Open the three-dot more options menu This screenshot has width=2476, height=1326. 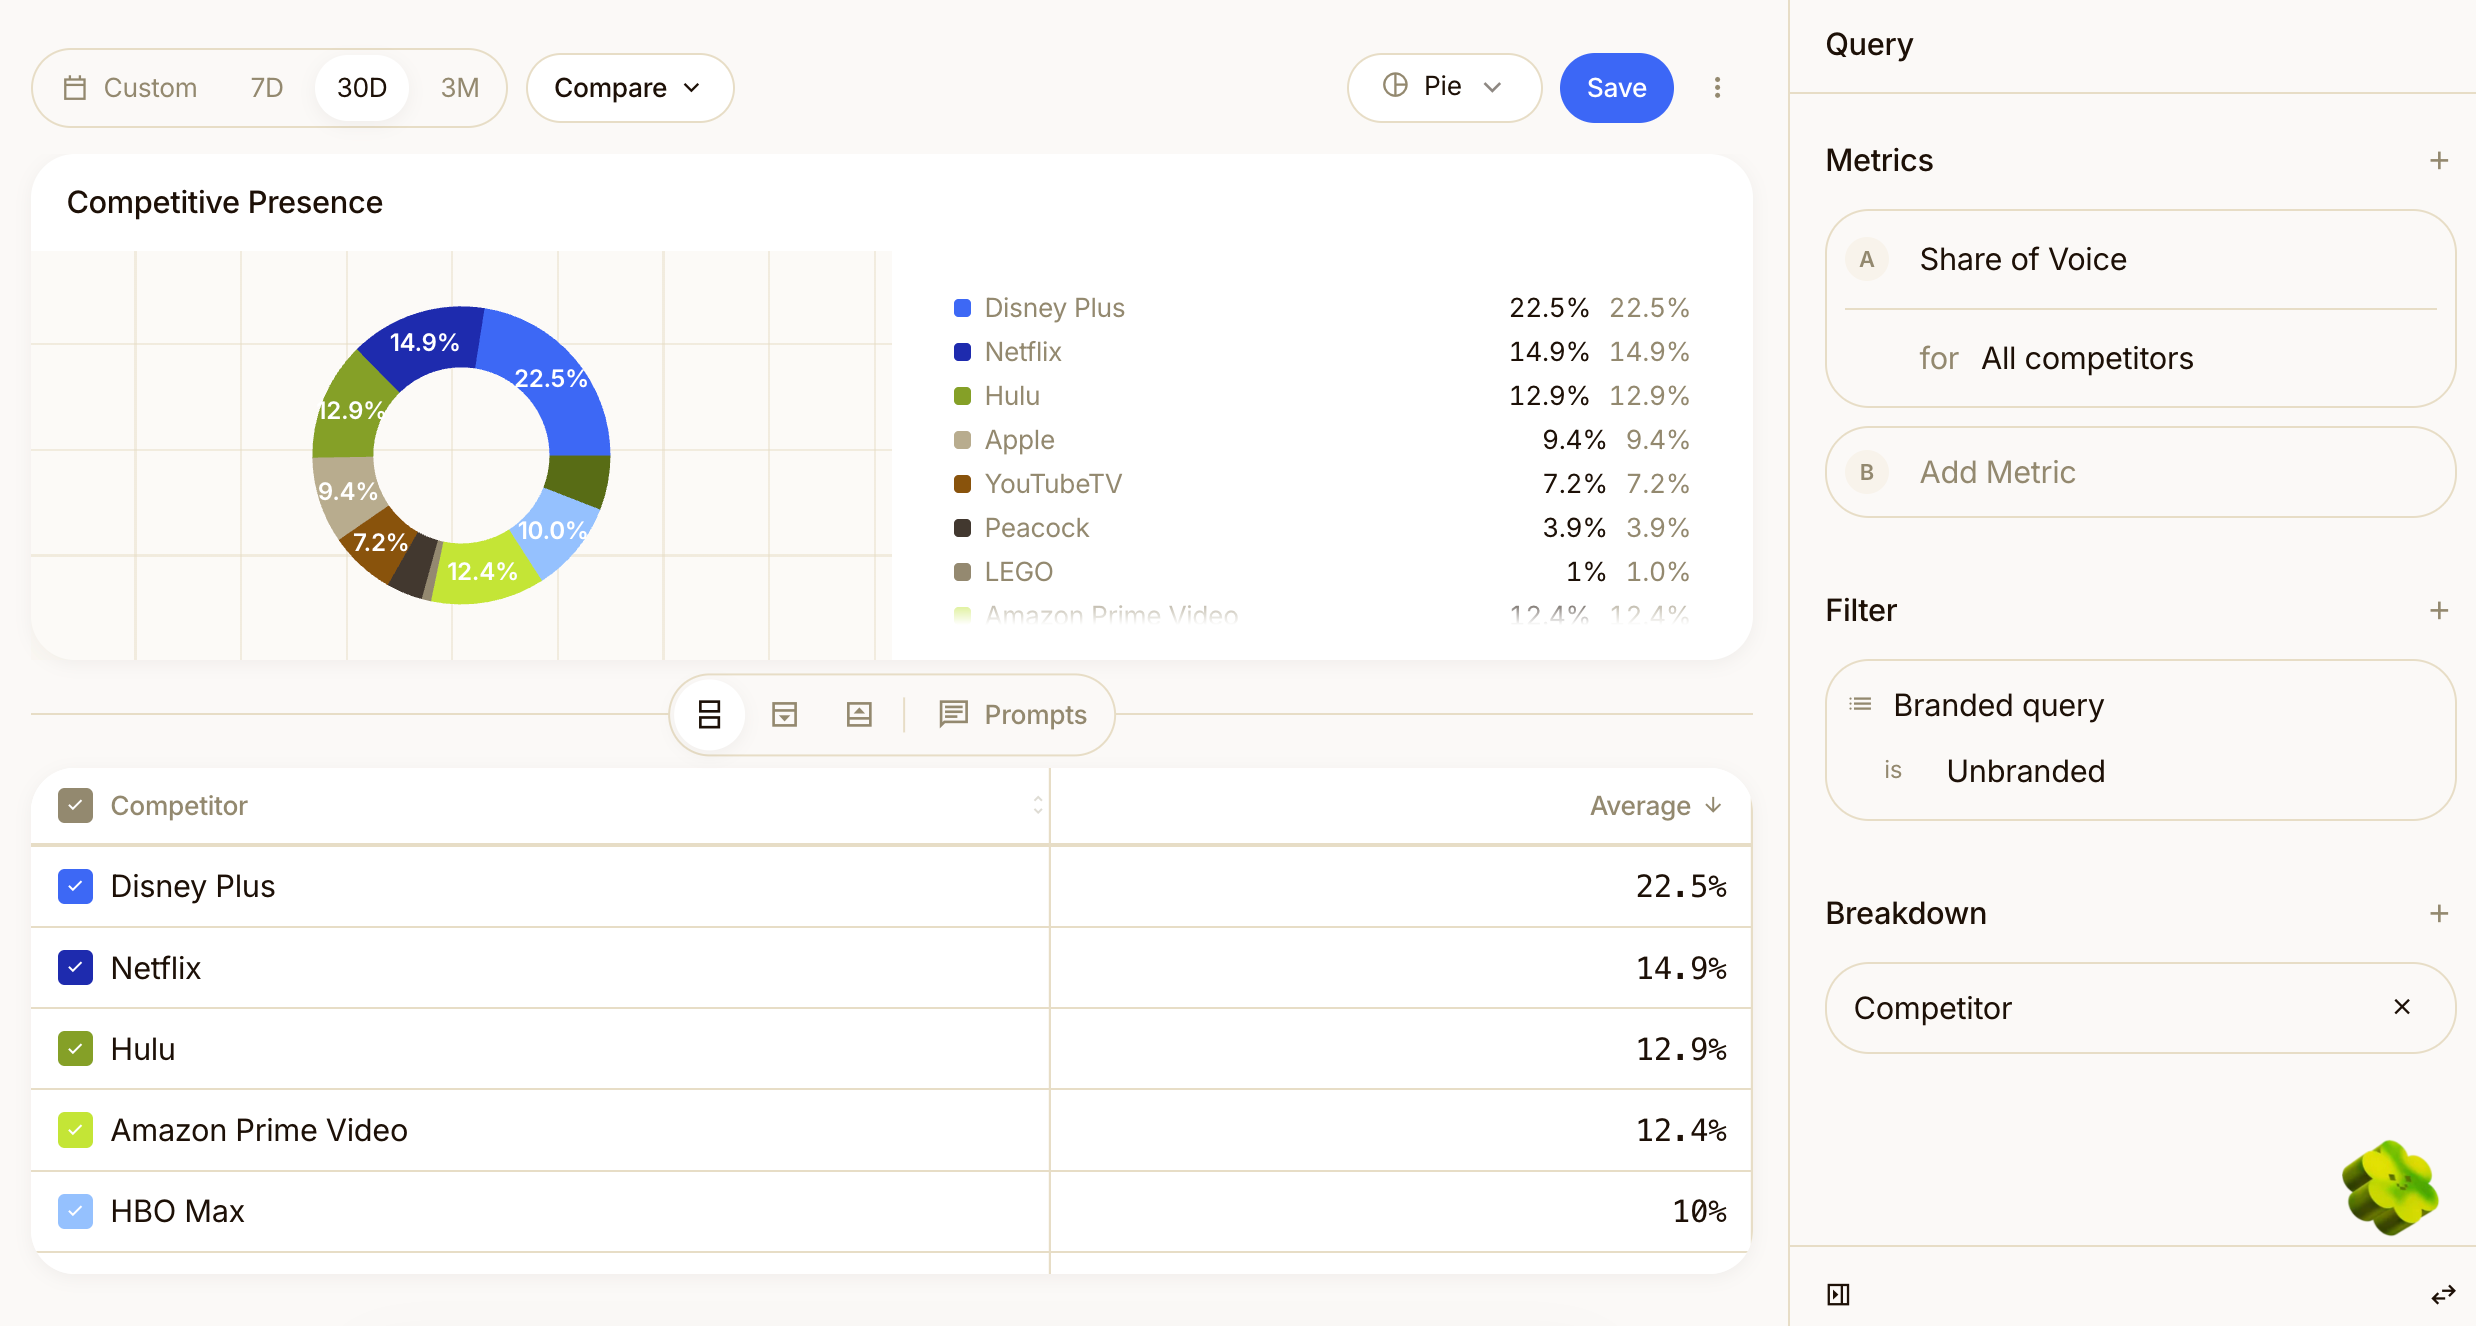click(x=1717, y=88)
